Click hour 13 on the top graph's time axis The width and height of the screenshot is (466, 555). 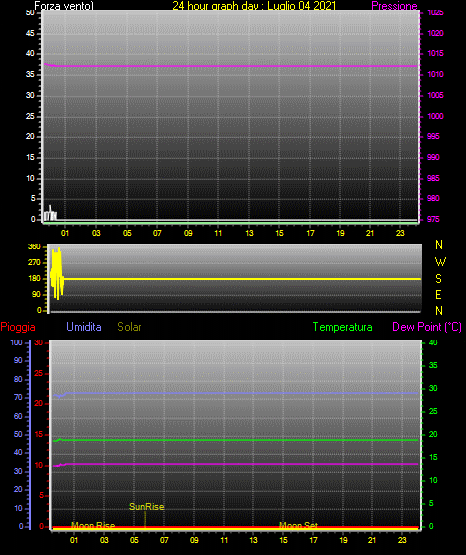[x=249, y=233]
